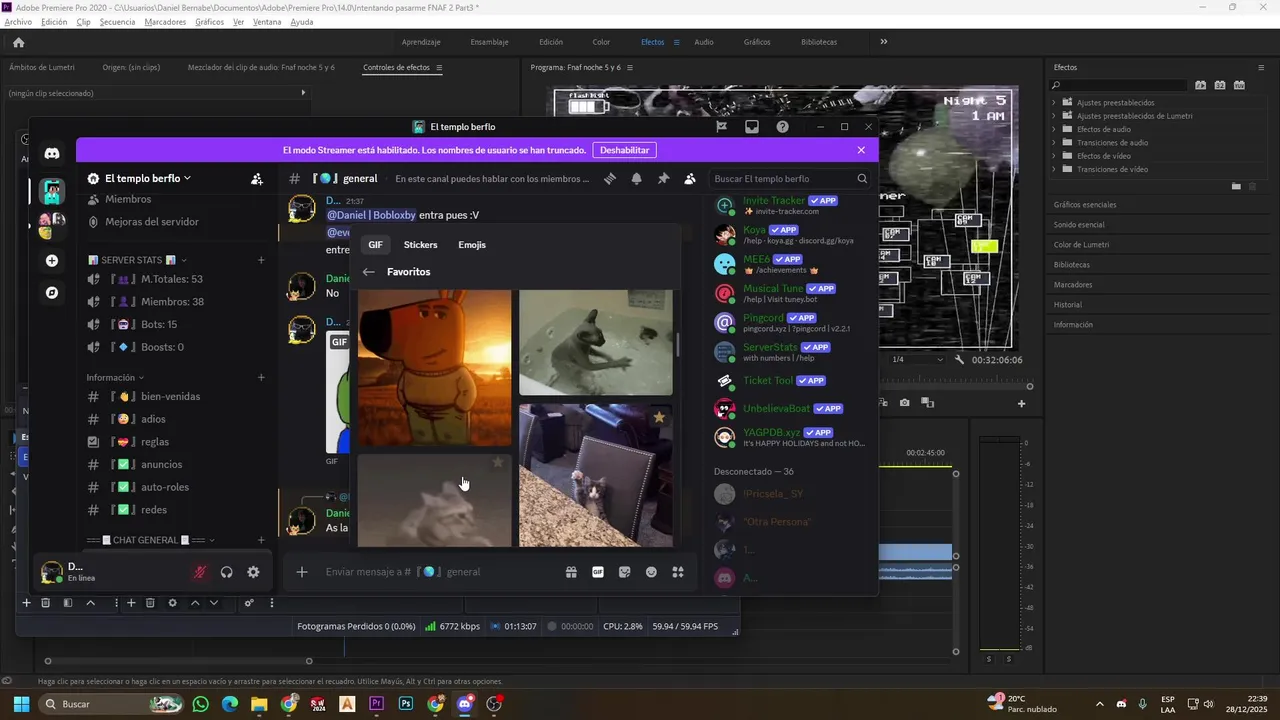1280x720 pixels.
Task: Open channel notification bell settings
Action: tap(636, 179)
